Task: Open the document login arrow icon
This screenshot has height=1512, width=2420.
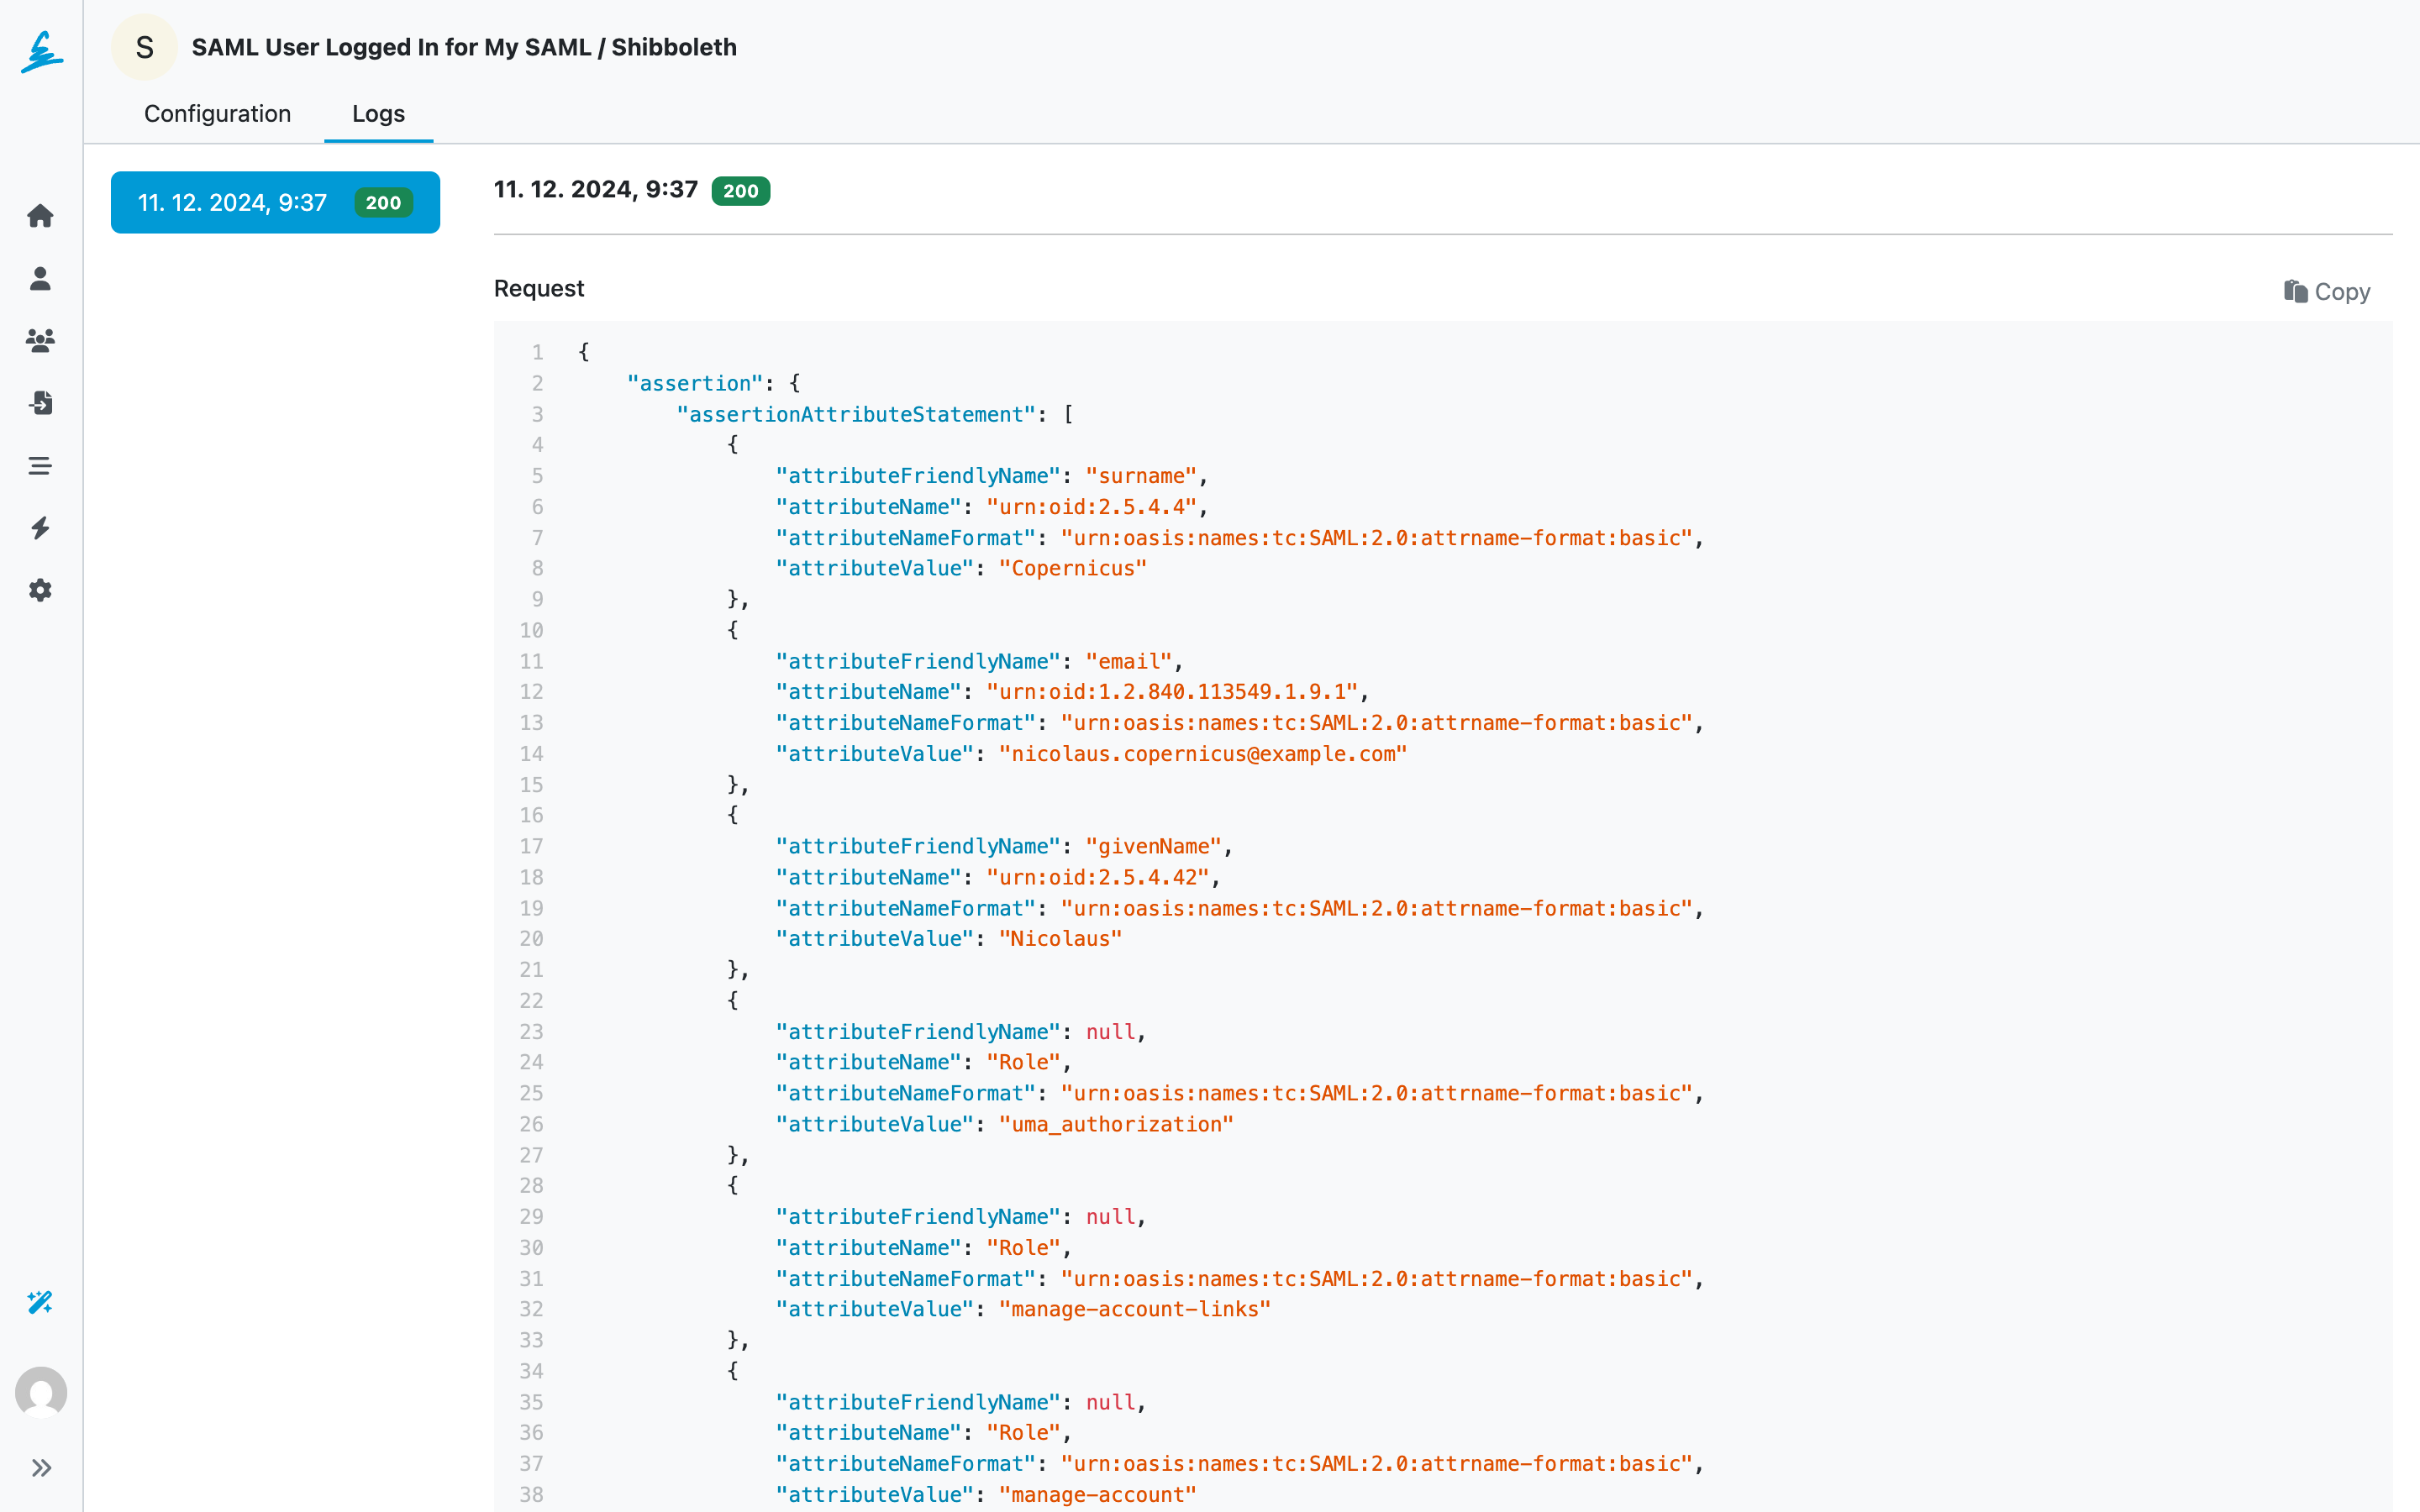Action: 40,402
